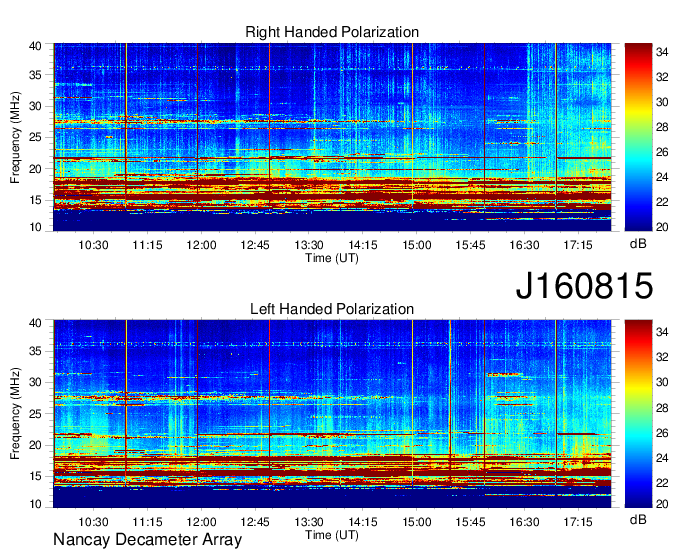Click the 15:45 time tick under Right Handed plot

click(x=470, y=245)
